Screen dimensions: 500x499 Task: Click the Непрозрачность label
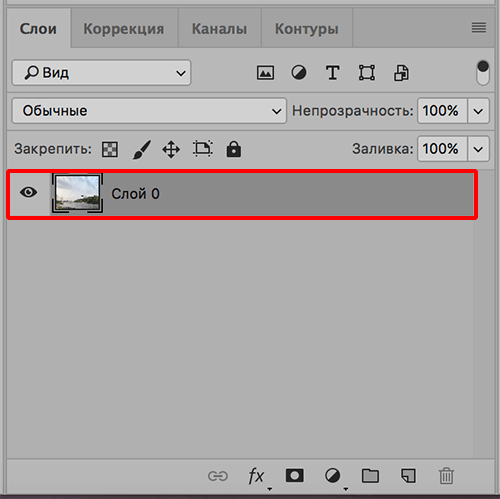pos(353,111)
